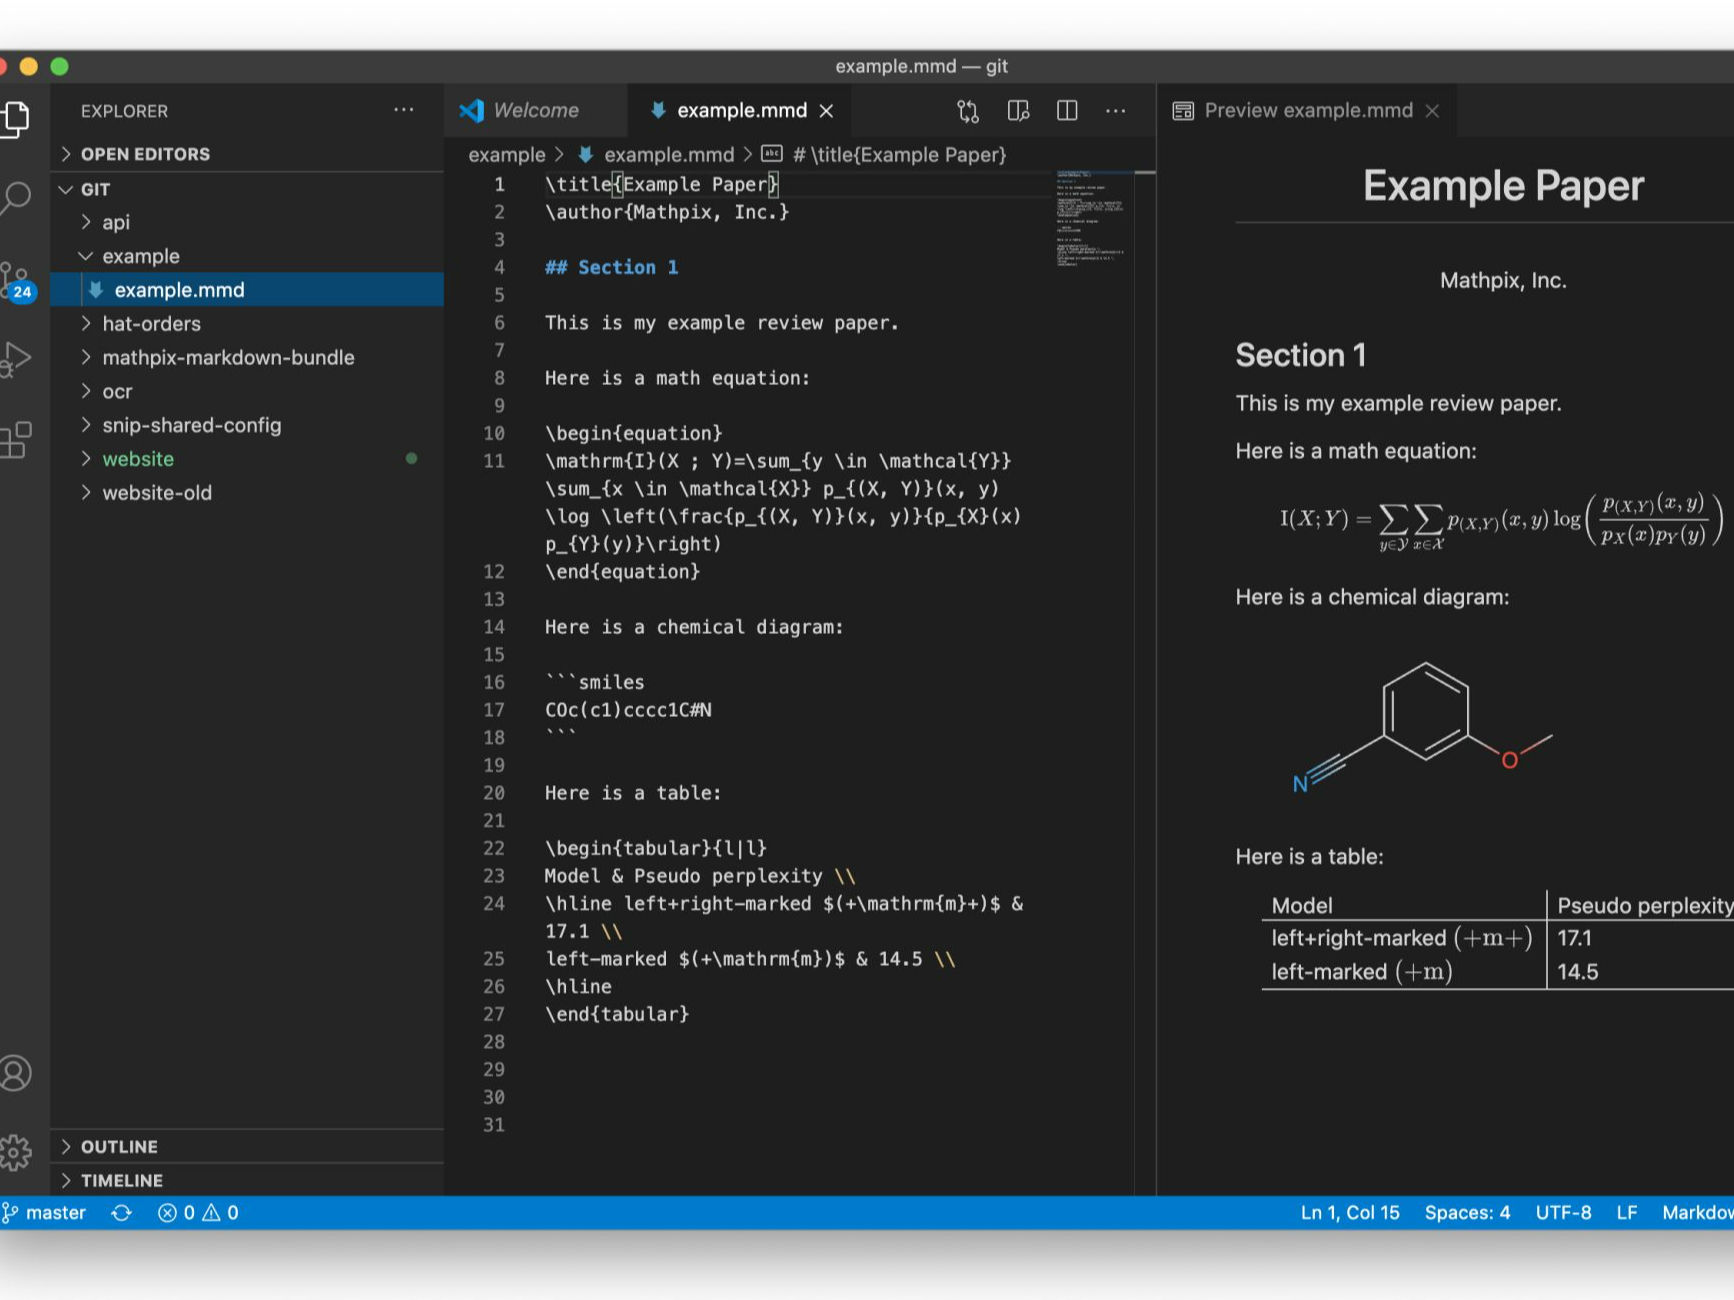Click the code minimap in editor
This screenshot has width=1734, height=1300.
click(1094, 220)
